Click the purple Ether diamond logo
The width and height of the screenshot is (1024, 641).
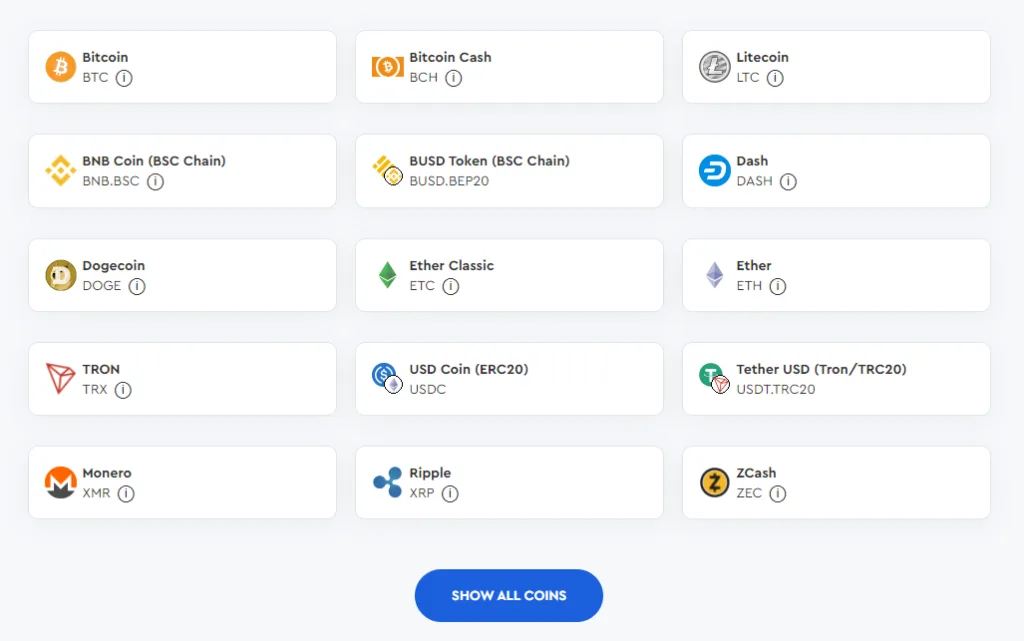pos(715,275)
